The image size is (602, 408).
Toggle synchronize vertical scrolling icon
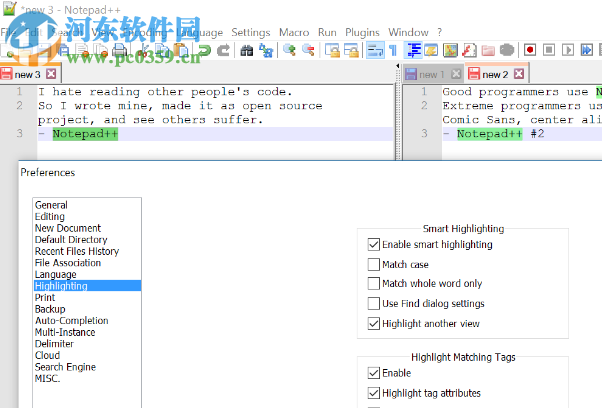(x=332, y=50)
